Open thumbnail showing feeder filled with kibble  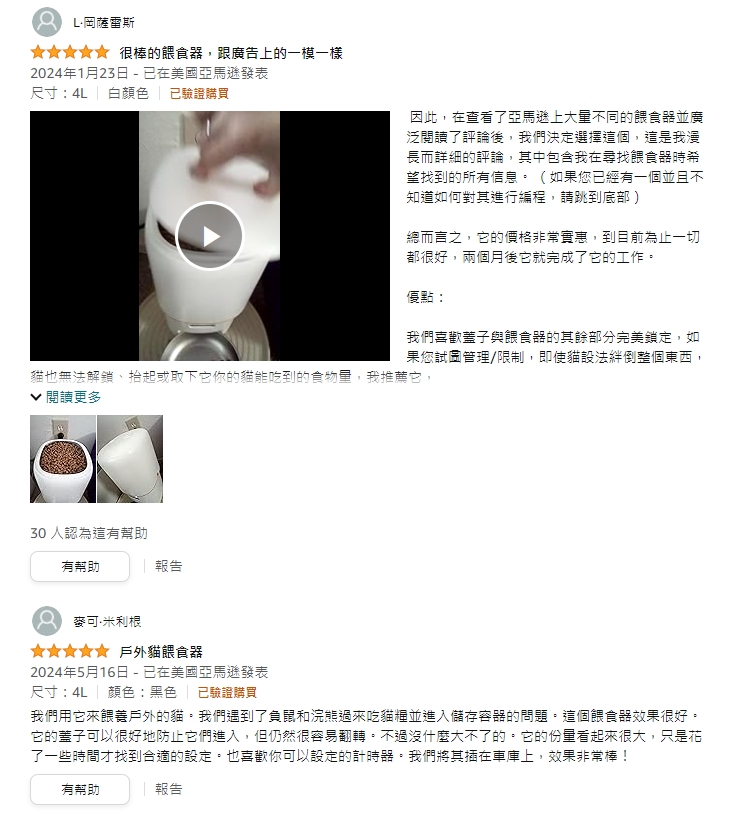pos(63,459)
